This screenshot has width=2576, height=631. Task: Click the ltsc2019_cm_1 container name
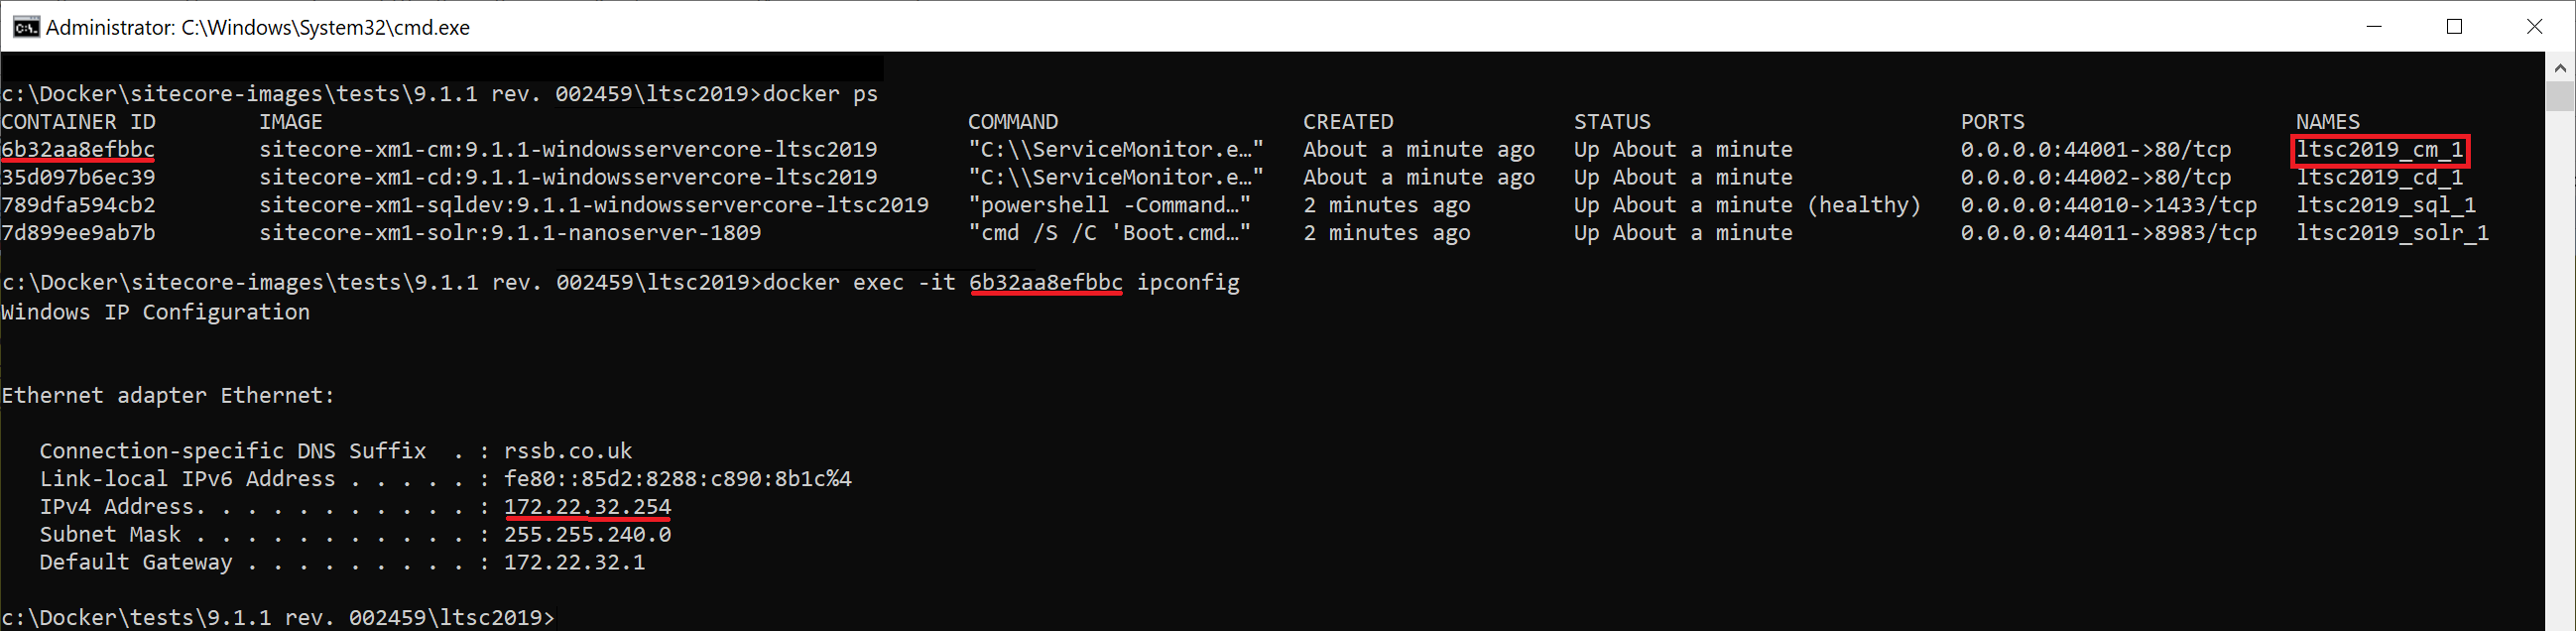pos(2380,150)
